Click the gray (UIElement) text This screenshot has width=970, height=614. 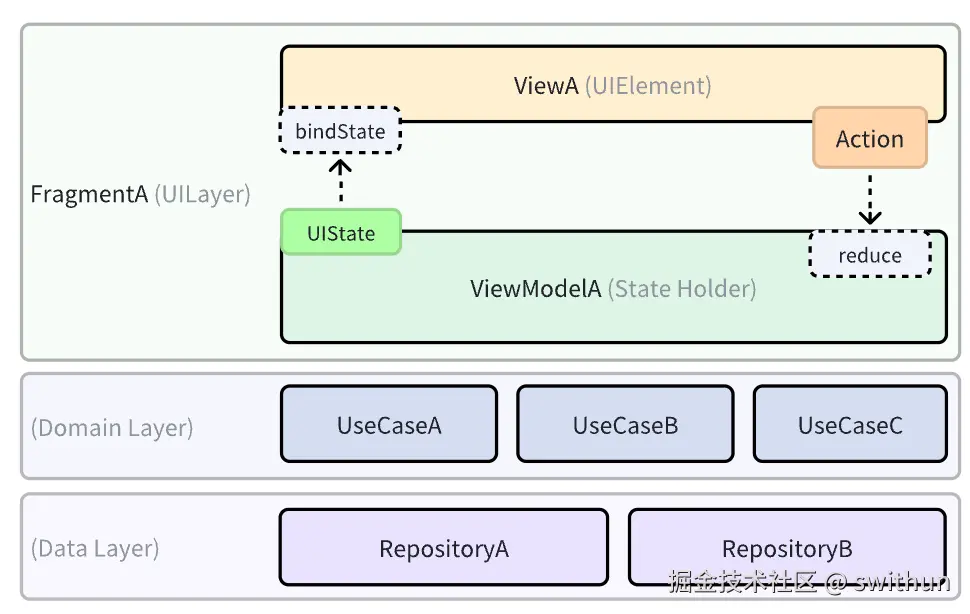pos(648,85)
